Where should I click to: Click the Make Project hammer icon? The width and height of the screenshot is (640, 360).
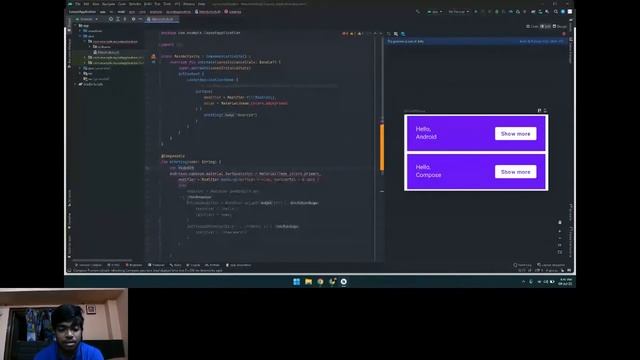coord(418,11)
